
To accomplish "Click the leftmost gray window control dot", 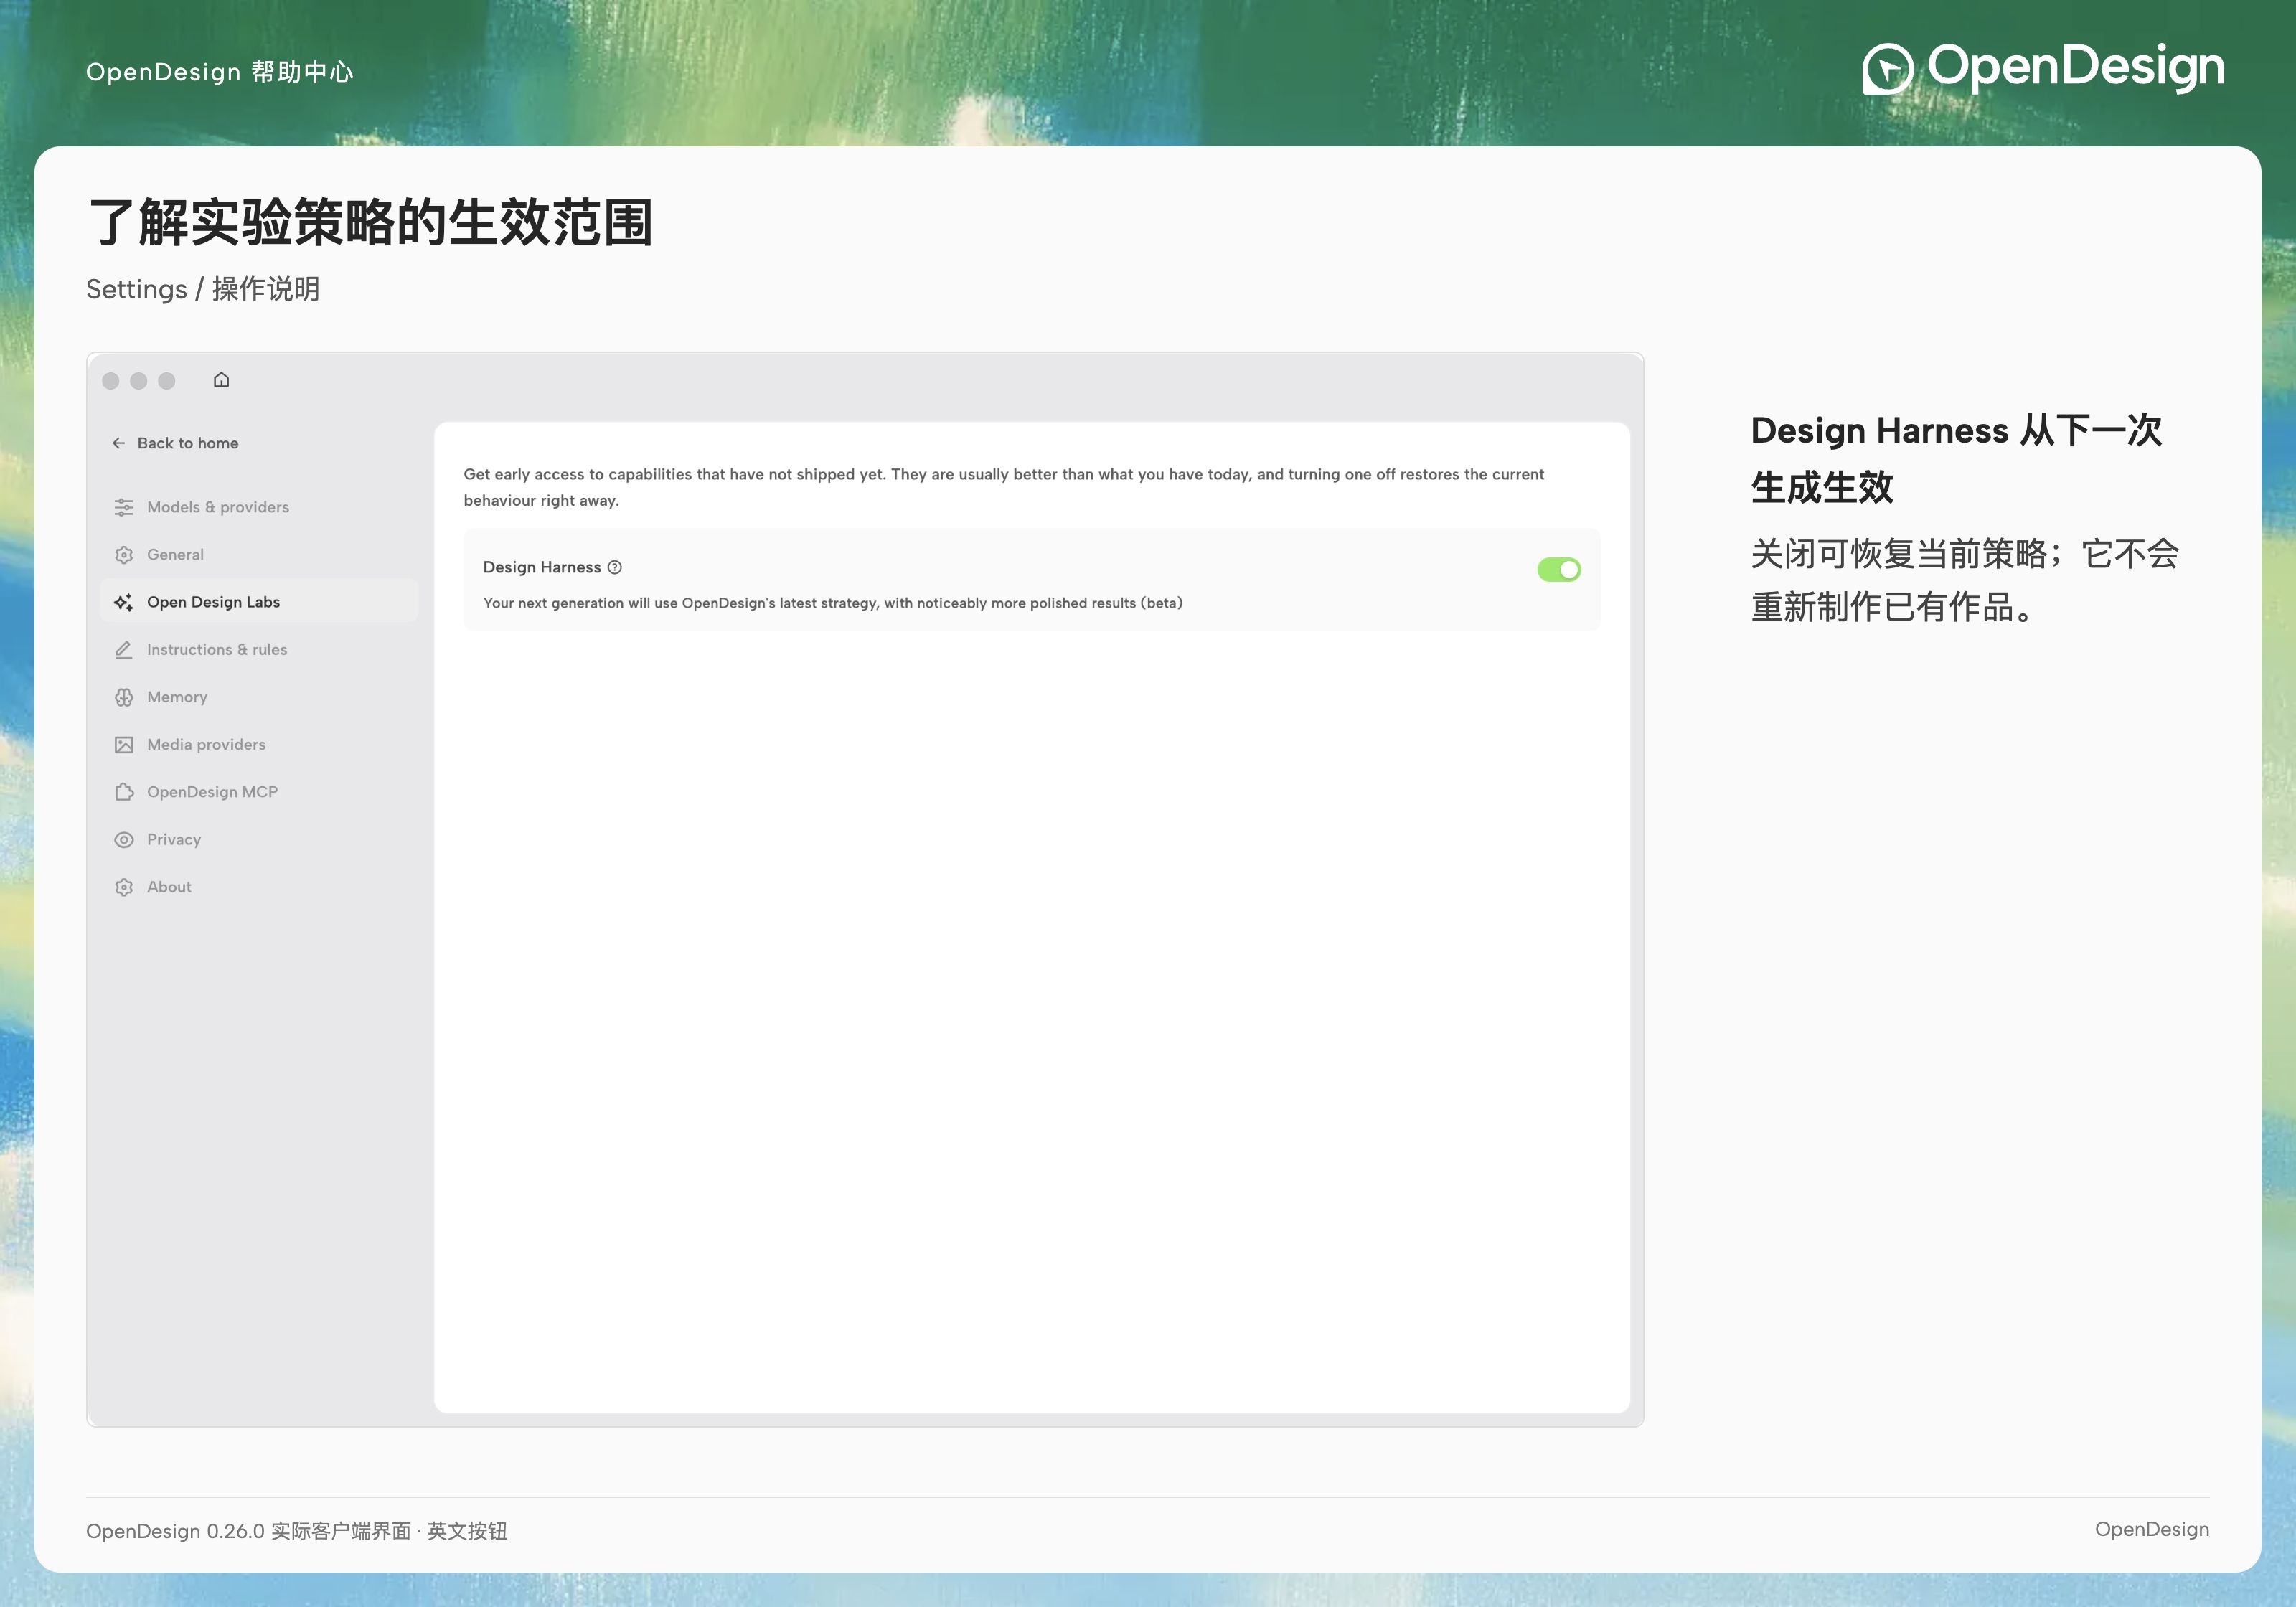I will (111, 381).
